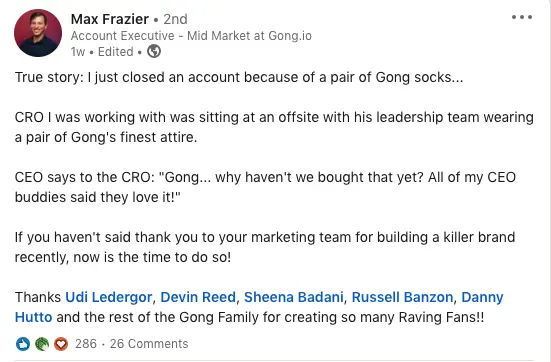
Task: Open the Max Frazier profile name link
Action: tap(110, 19)
